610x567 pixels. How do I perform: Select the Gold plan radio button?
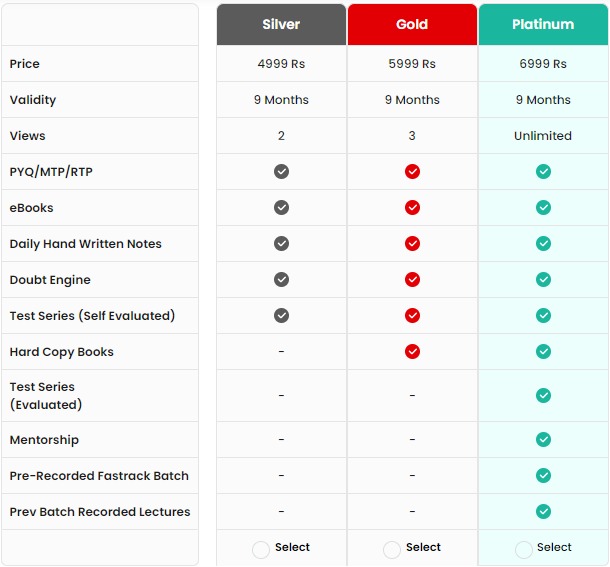(x=392, y=549)
